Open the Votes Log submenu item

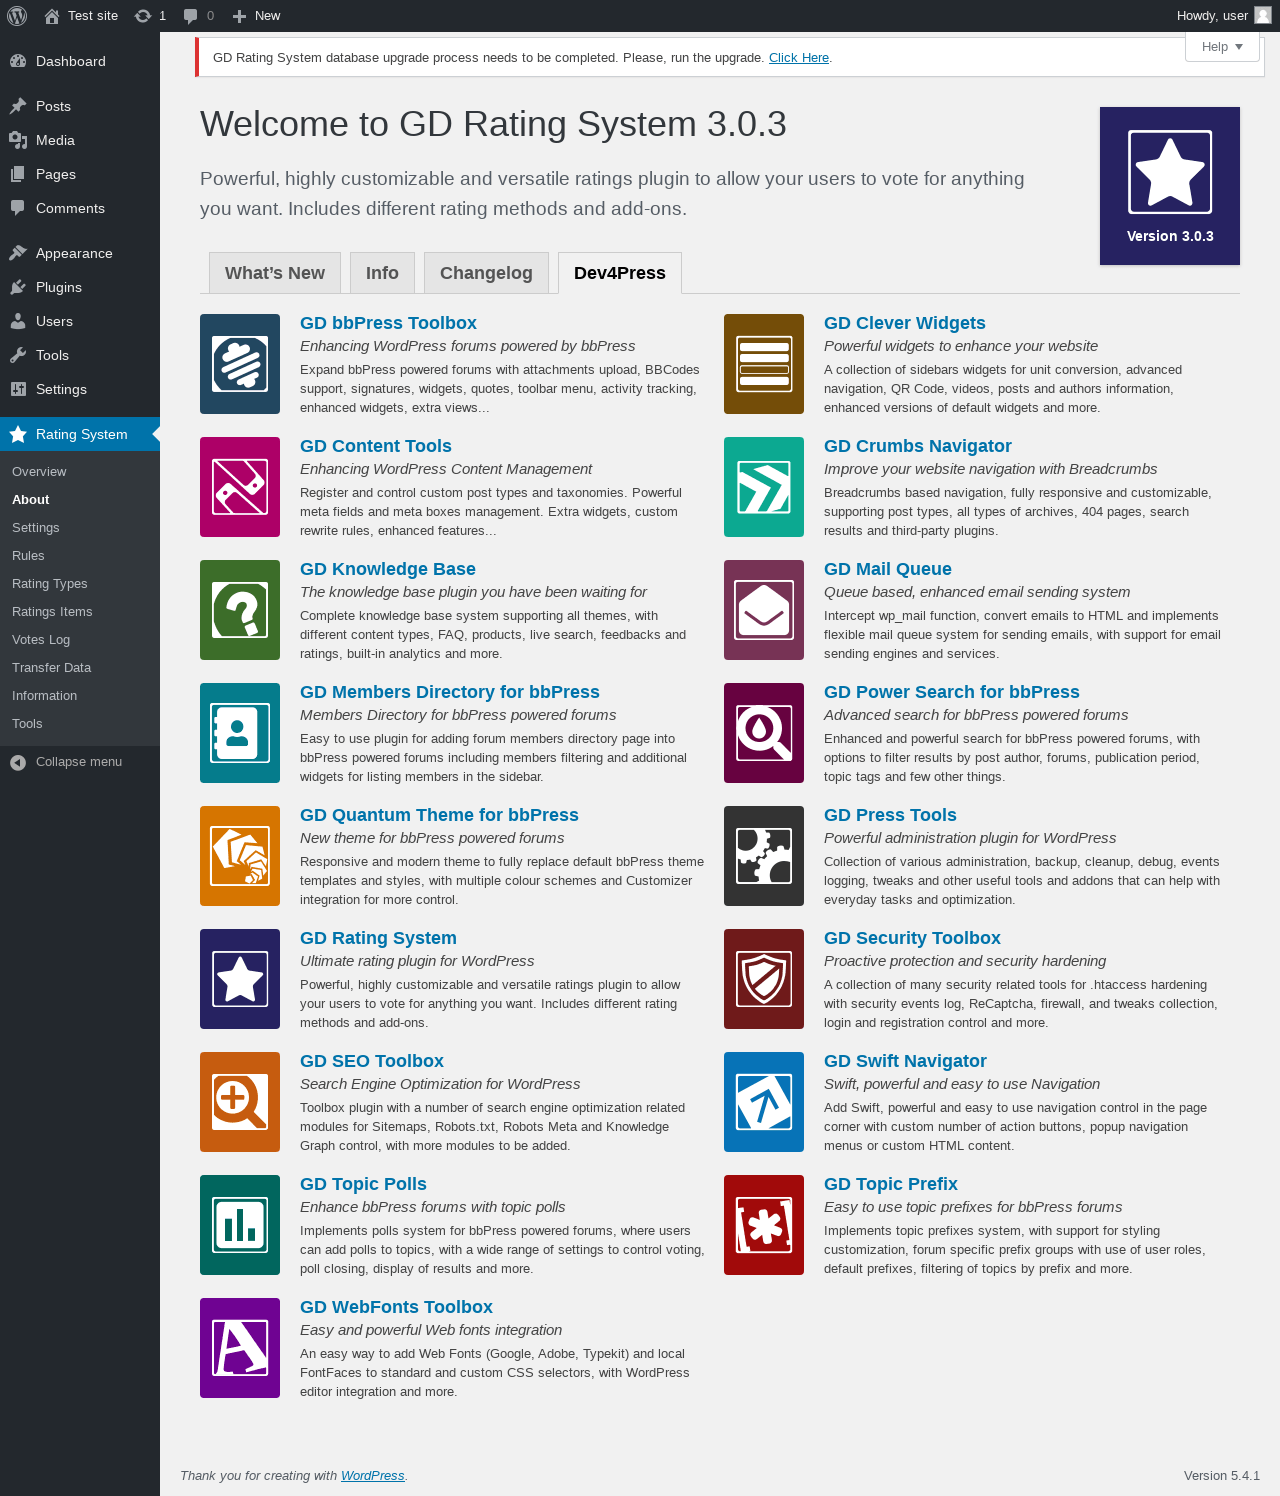tap(80, 640)
